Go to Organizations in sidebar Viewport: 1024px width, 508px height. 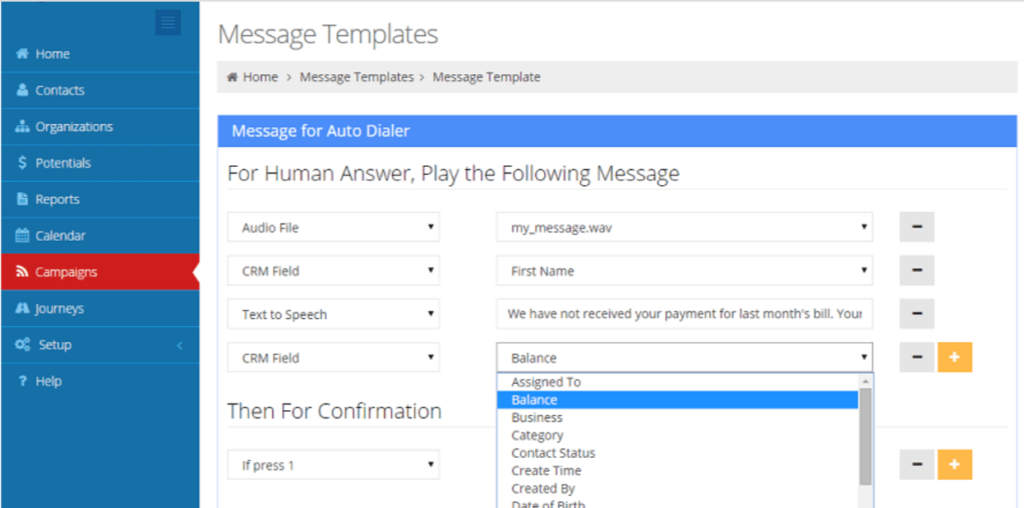[100, 127]
